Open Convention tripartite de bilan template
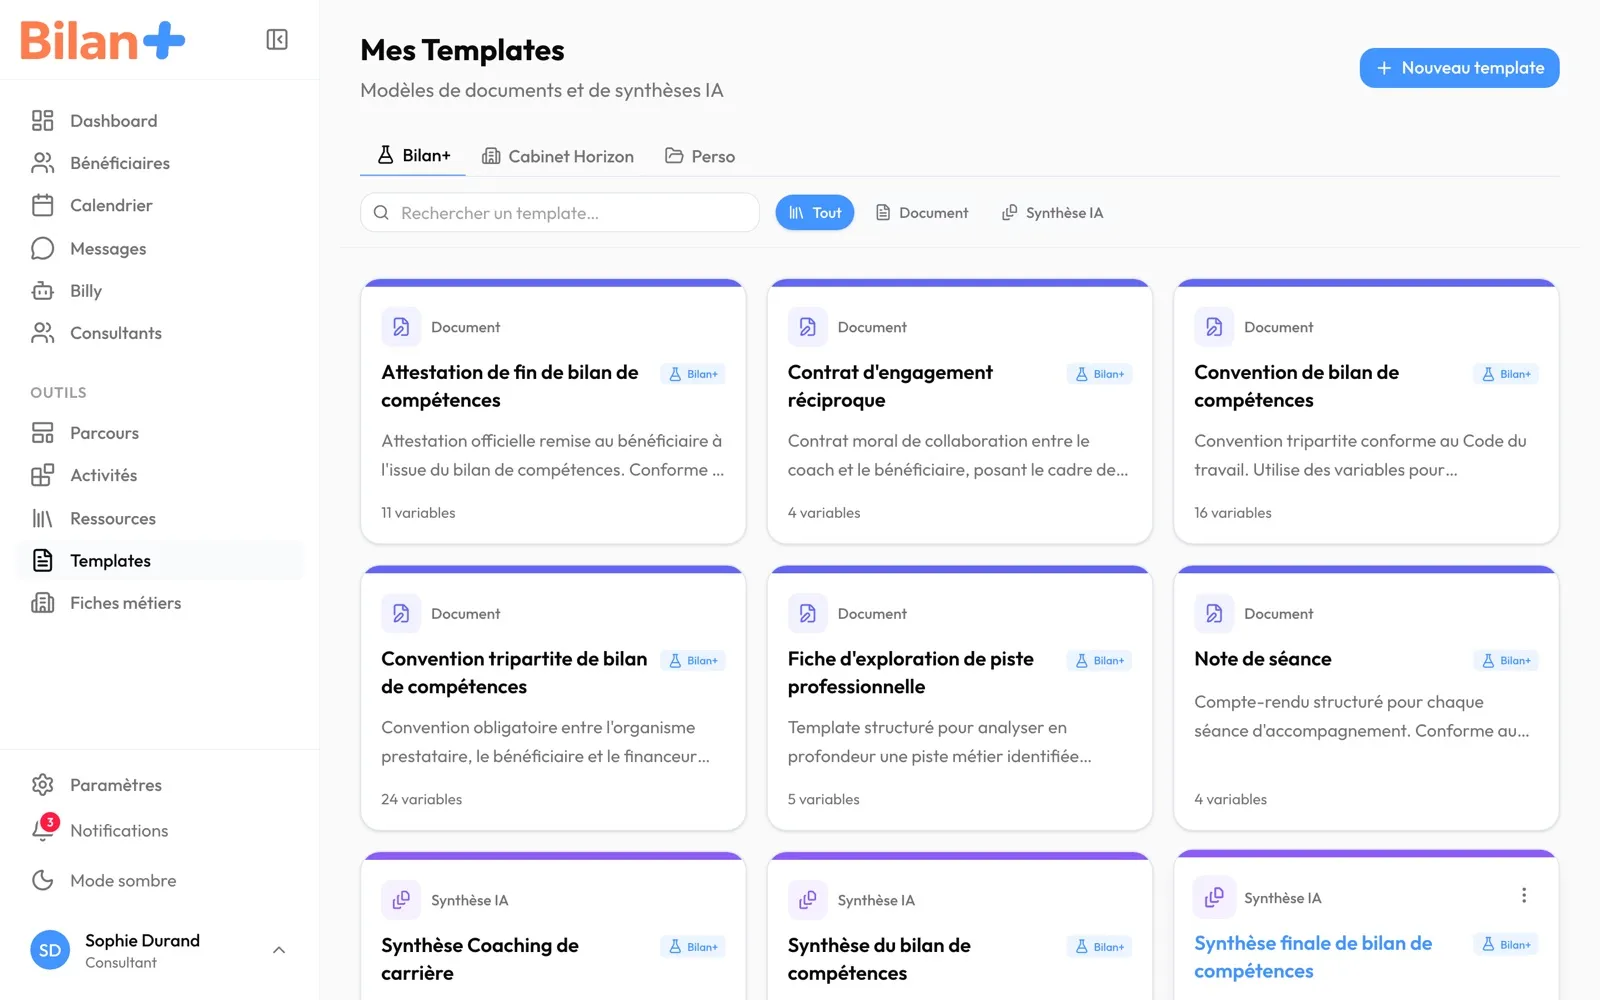 (x=553, y=698)
